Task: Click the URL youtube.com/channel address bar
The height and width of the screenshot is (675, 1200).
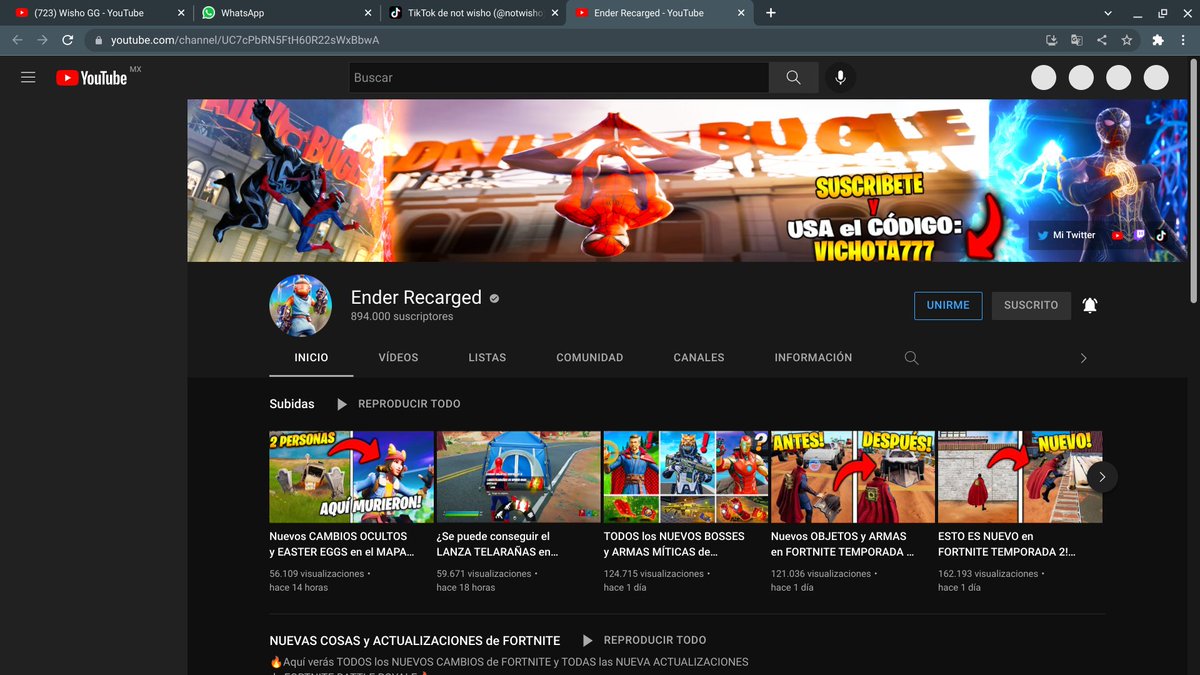Action: pyautogui.click(x=560, y=40)
